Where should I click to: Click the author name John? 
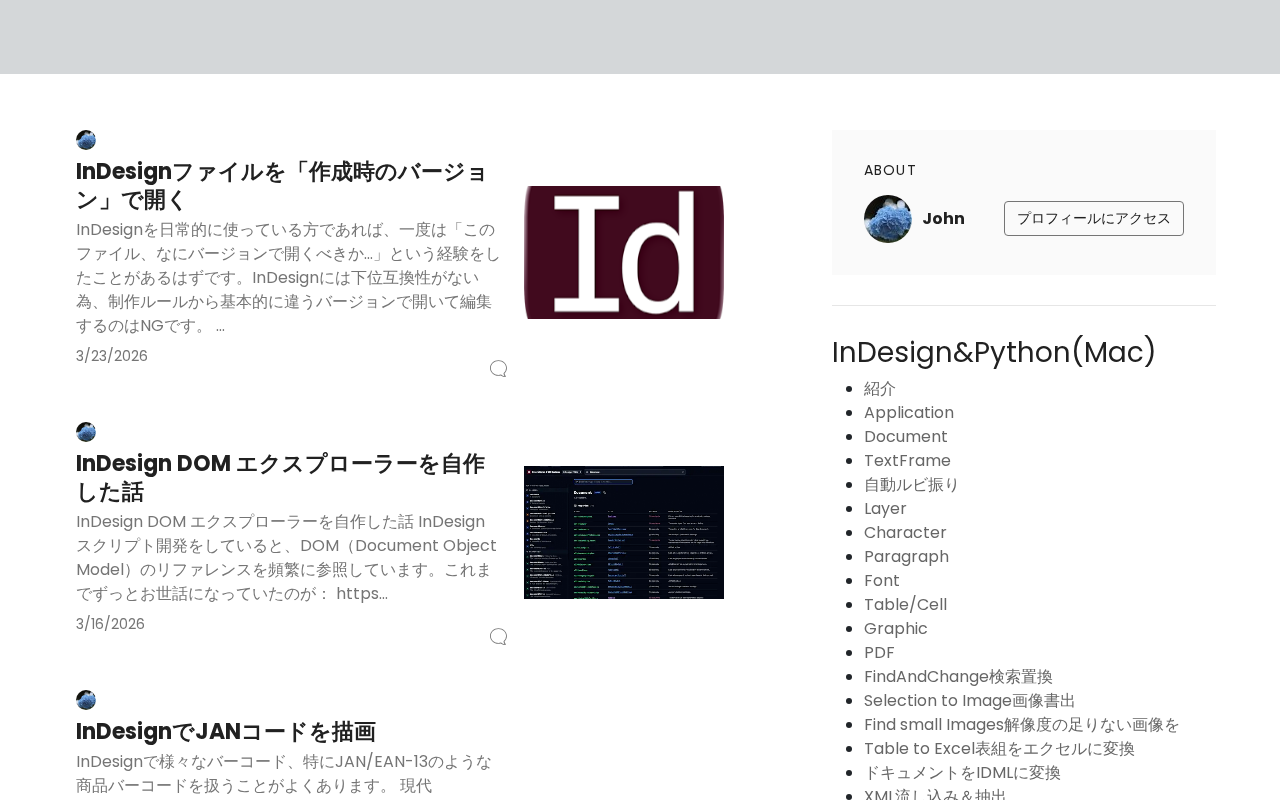coord(943,219)
